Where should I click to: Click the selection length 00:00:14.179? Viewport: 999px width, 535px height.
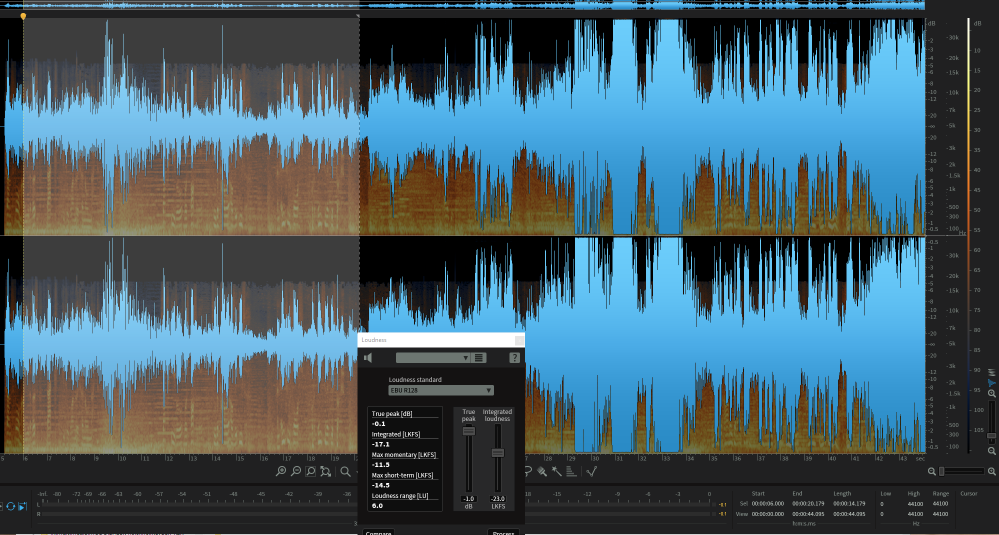pyautogui.click(x=849, y=504)
